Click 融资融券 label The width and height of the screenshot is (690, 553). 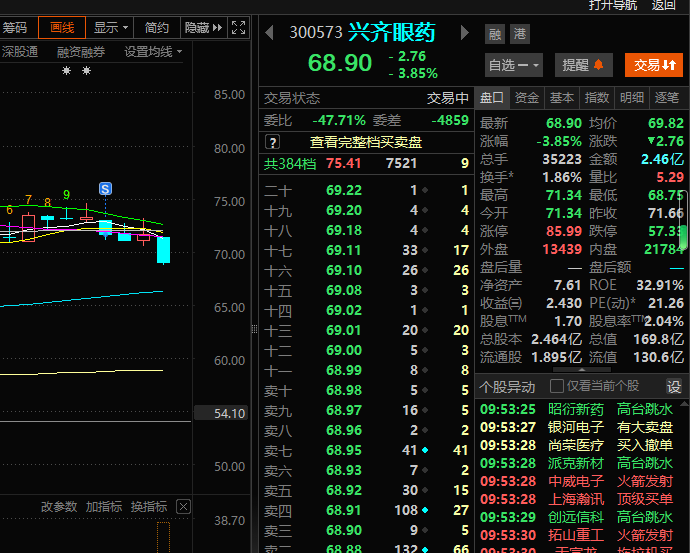[81, 52]
